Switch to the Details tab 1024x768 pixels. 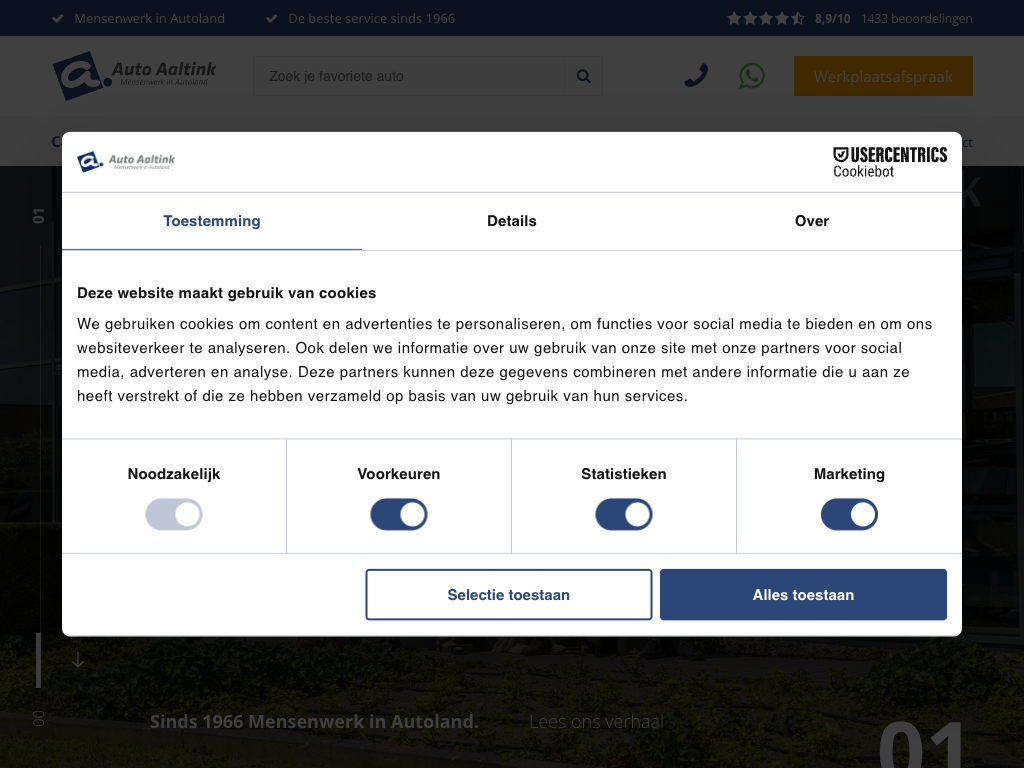pos(512,221)
